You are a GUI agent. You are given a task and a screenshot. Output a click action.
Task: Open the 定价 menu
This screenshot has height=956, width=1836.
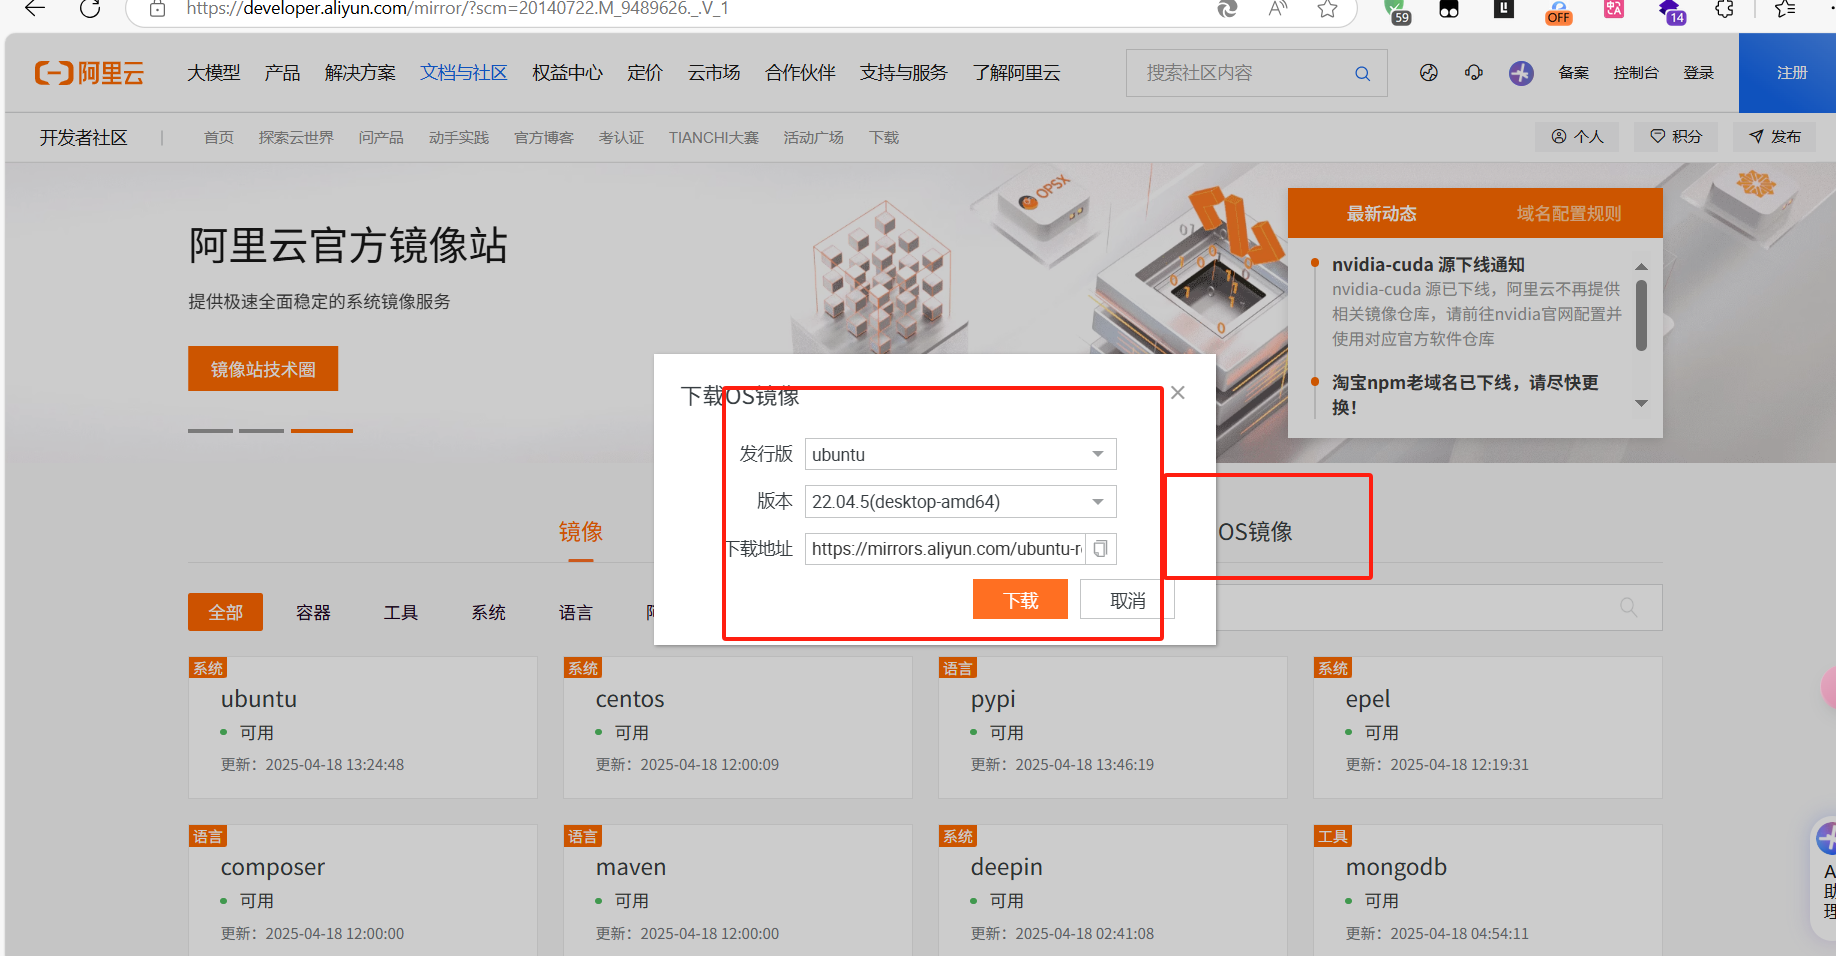pyautogui.click(x=645, y=73)
